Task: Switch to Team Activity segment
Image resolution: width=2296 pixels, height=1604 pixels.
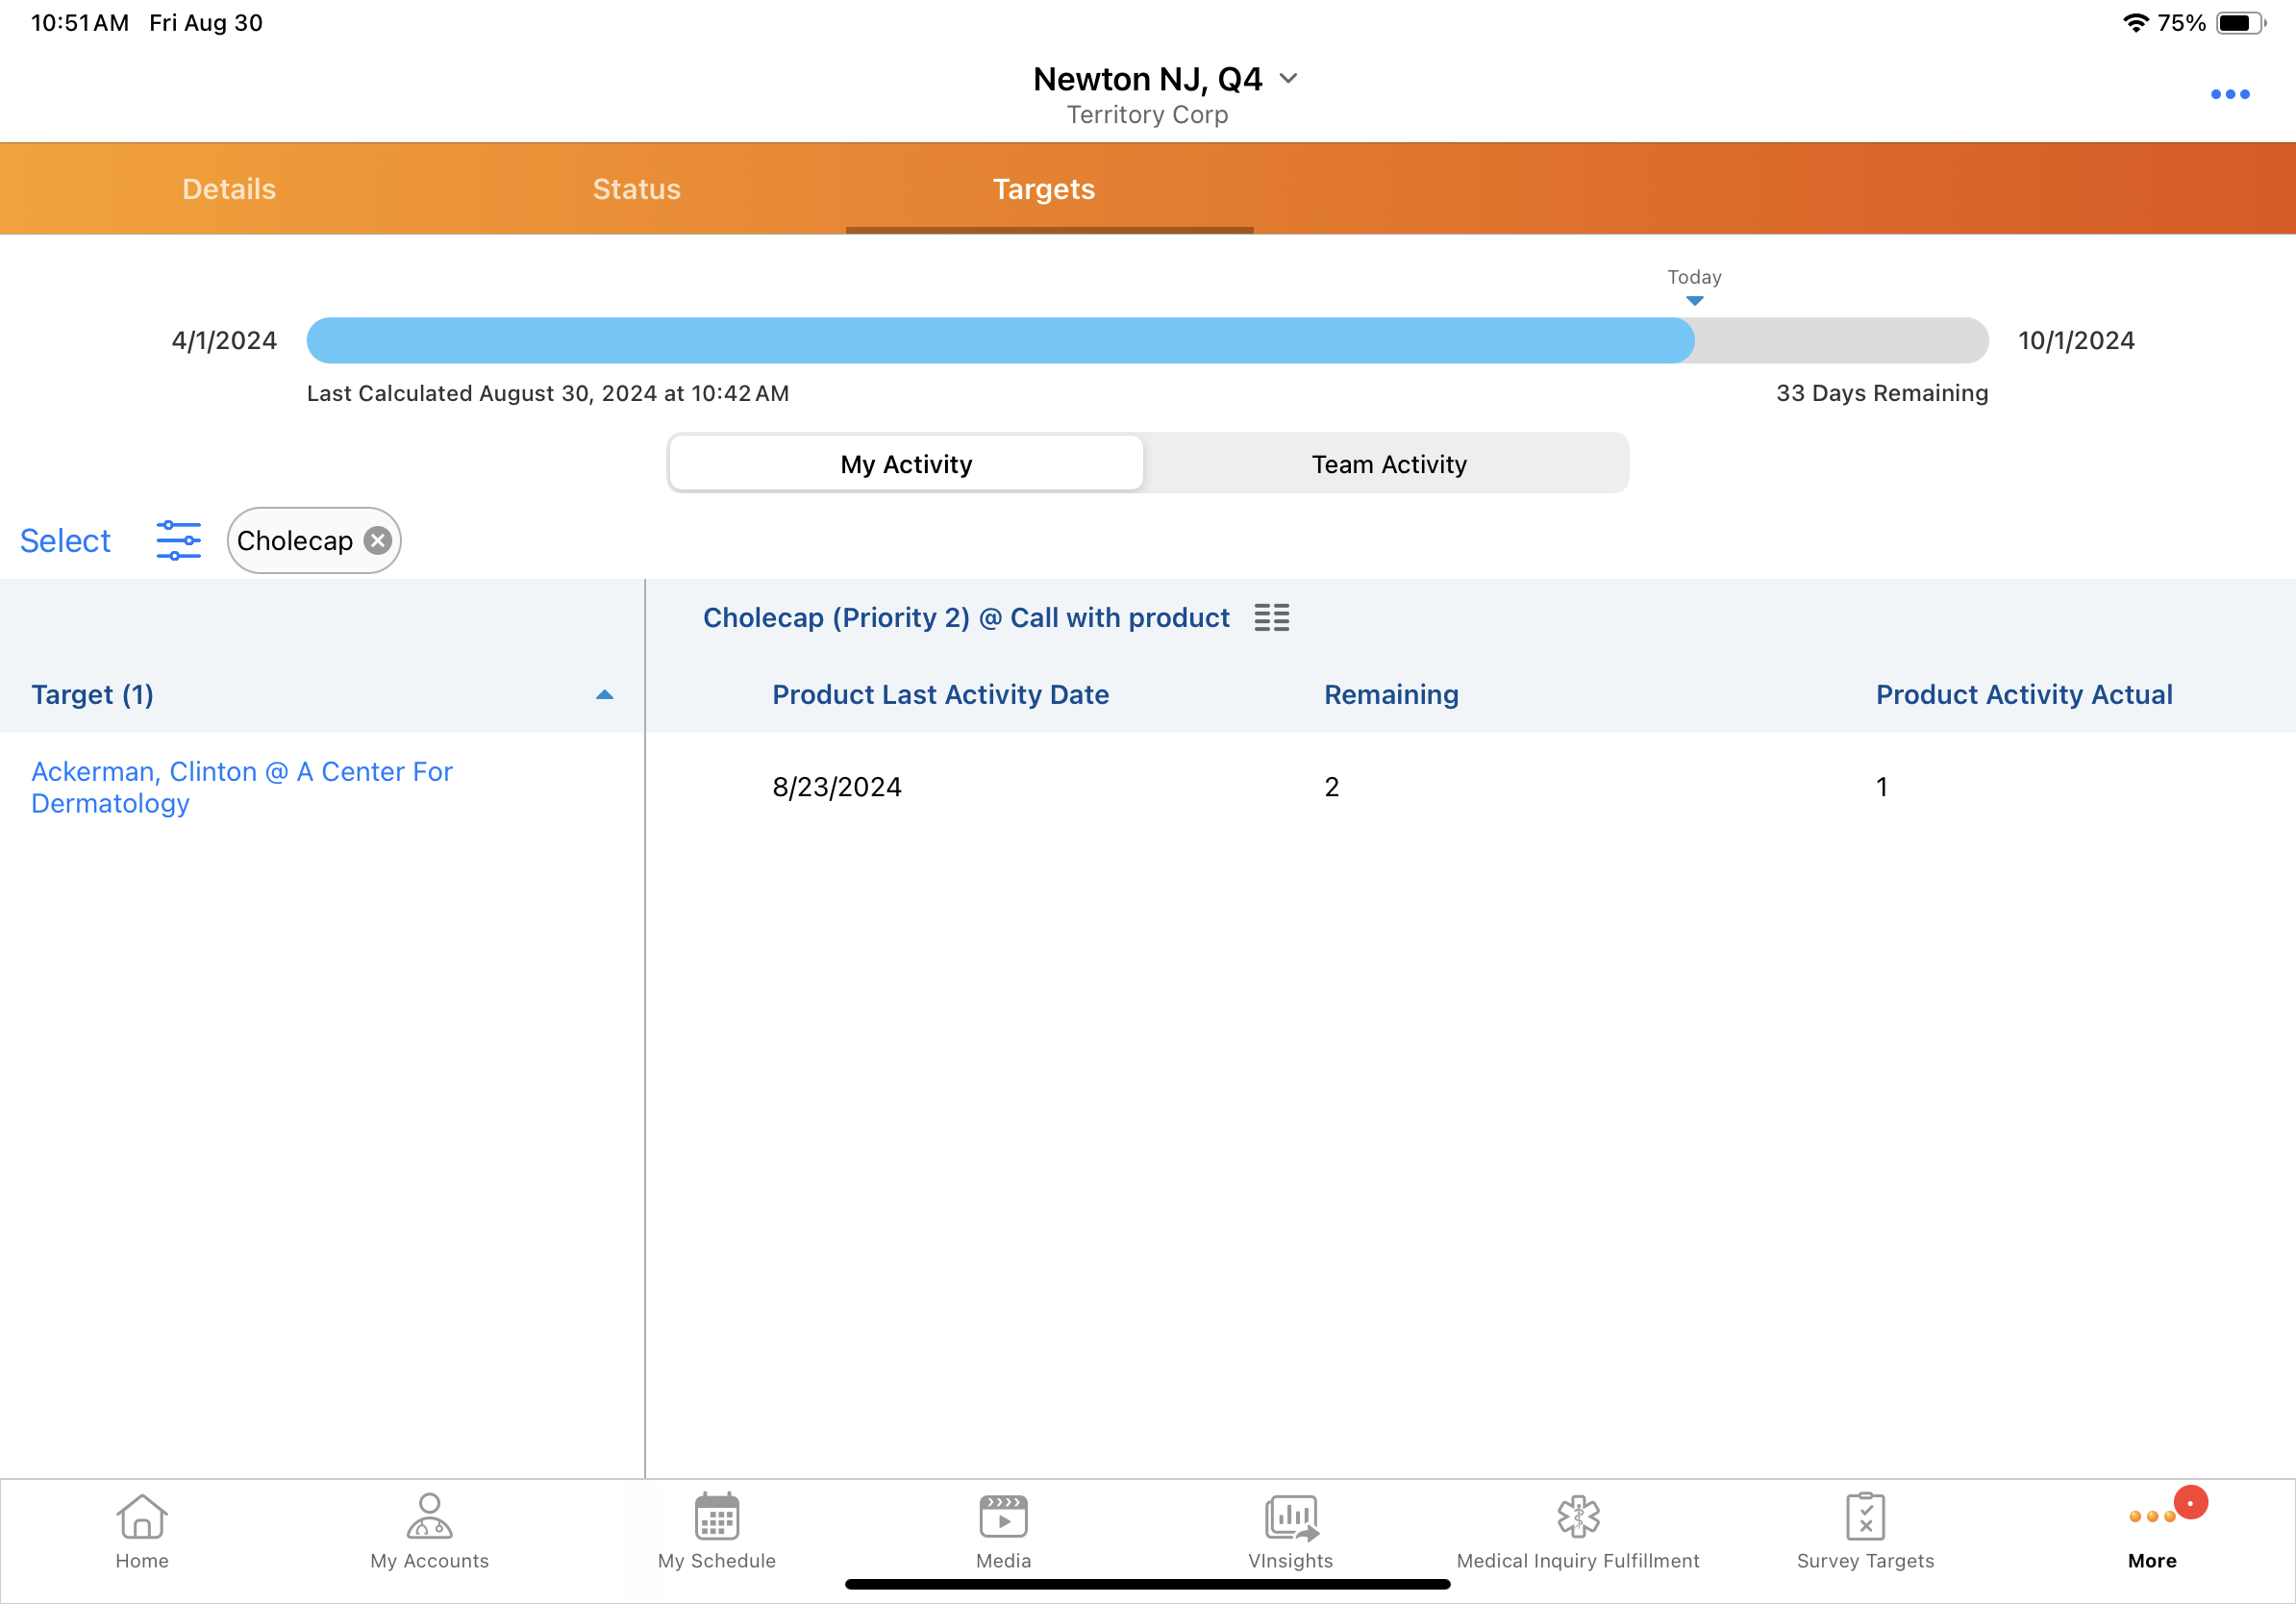Action: pos(1388,464)
